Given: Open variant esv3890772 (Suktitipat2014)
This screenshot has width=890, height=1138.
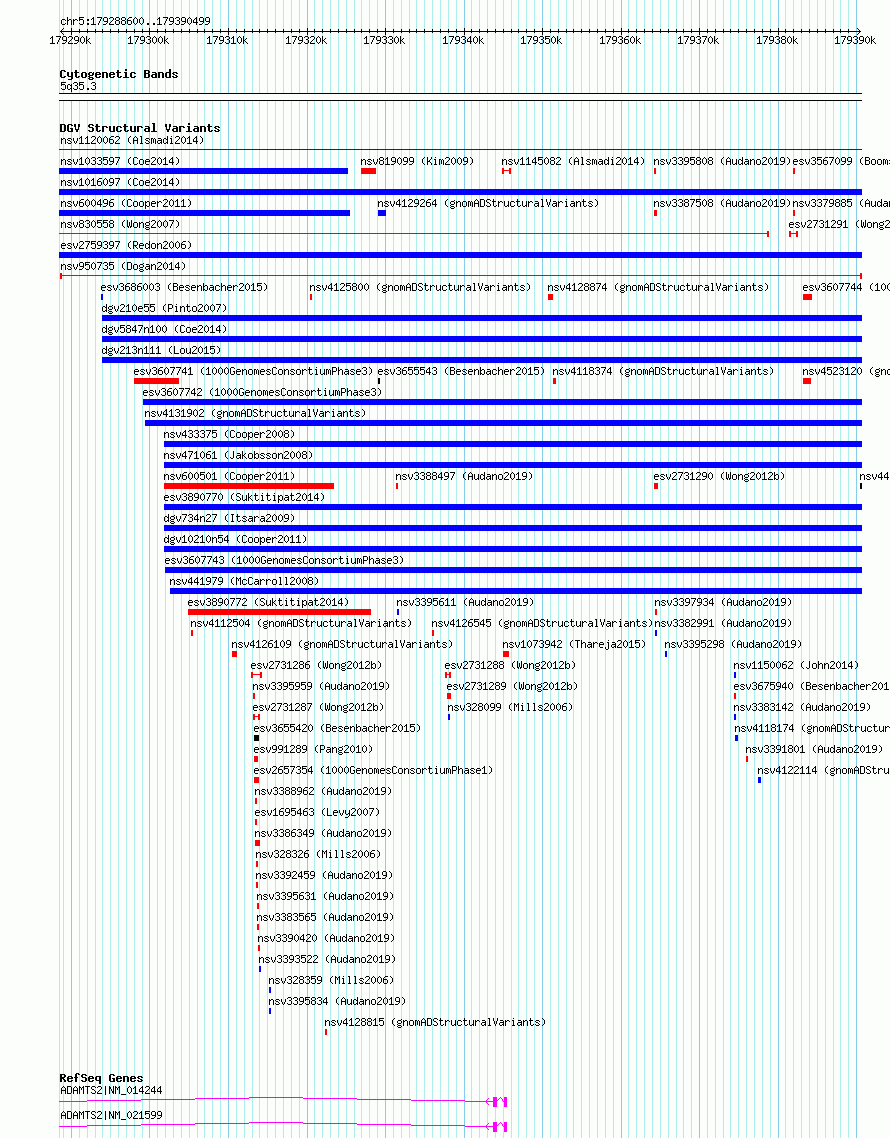Looking at the screenshot, I should click(x=268, y=603).
